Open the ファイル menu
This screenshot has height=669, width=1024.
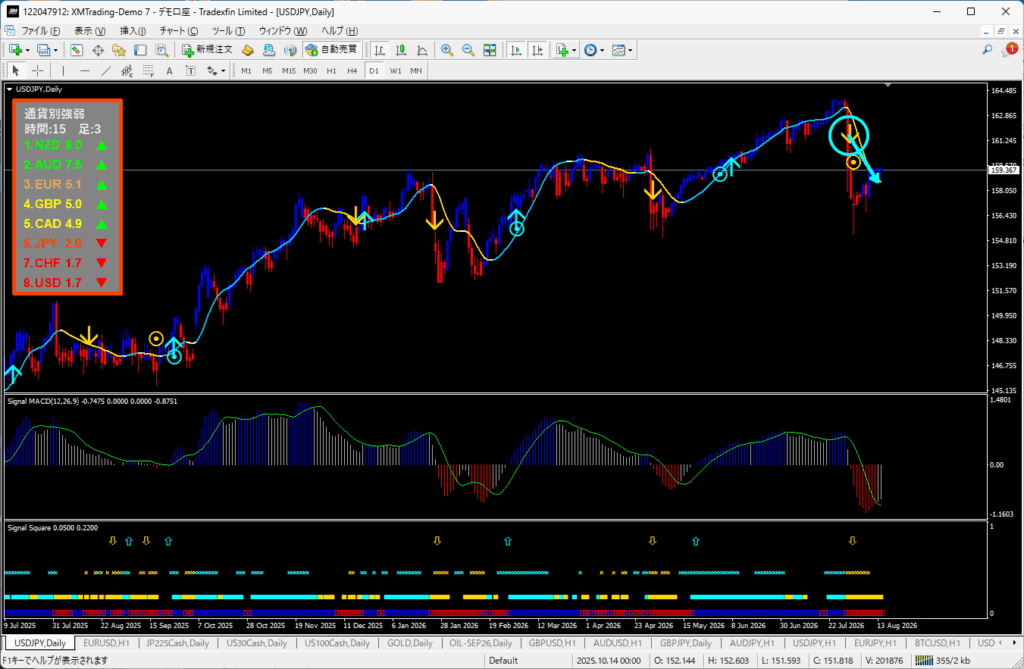click(40, 31)
